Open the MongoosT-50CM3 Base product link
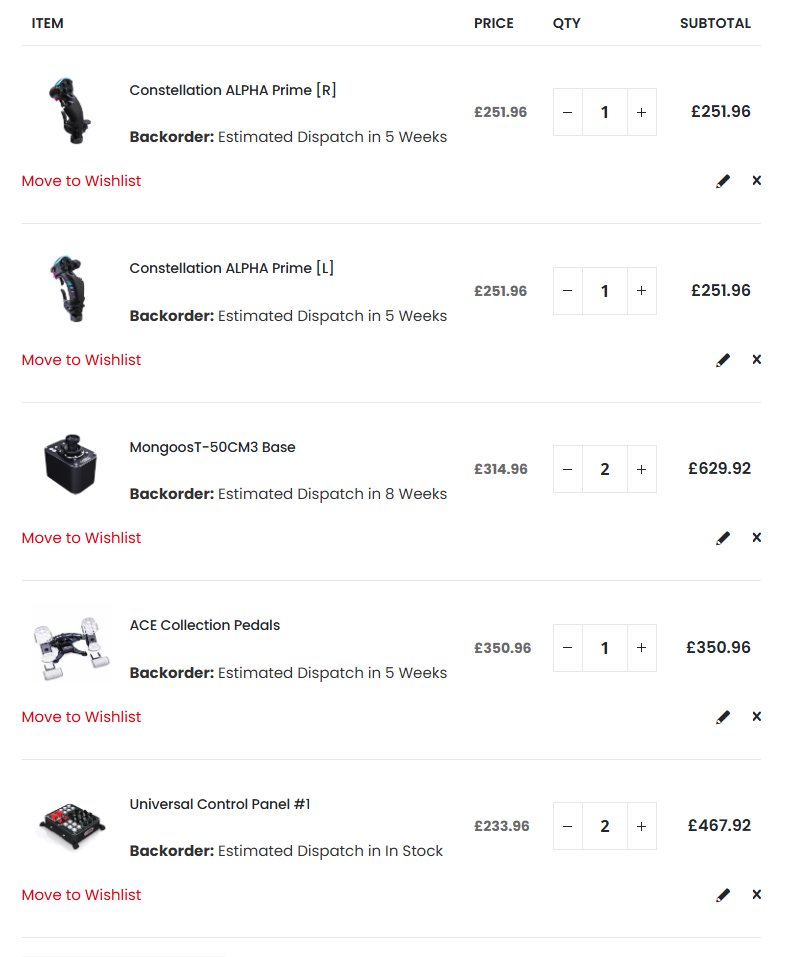 point(212,447)
